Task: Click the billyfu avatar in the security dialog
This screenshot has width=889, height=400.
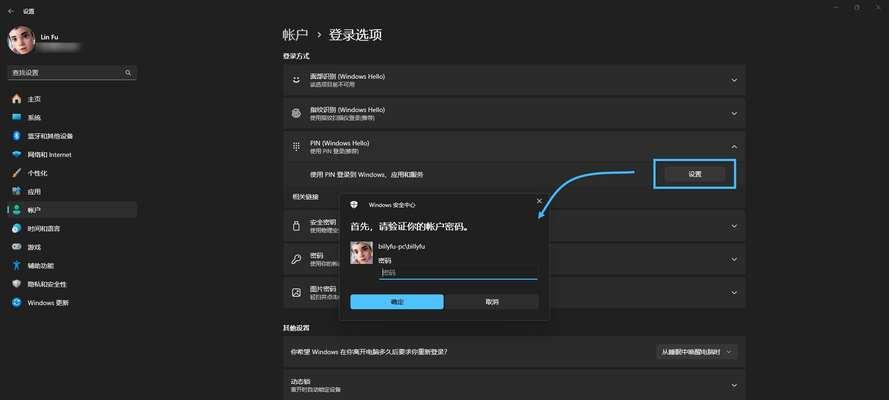Action: pos(361,253)
